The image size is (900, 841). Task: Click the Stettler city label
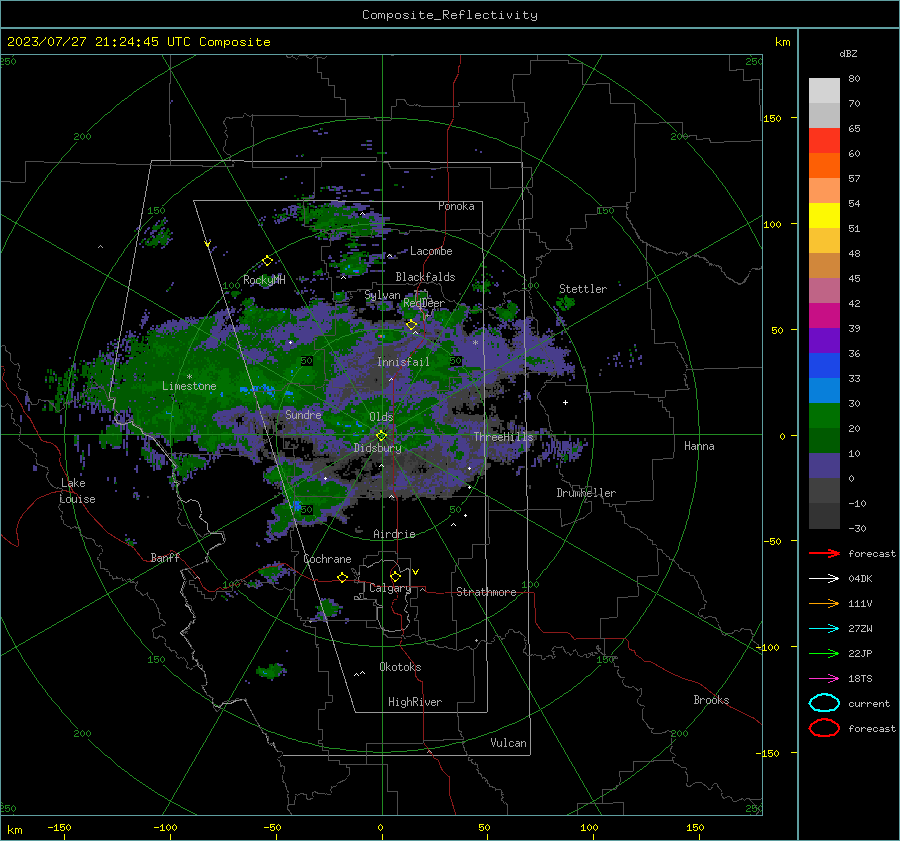click(583, 289)
